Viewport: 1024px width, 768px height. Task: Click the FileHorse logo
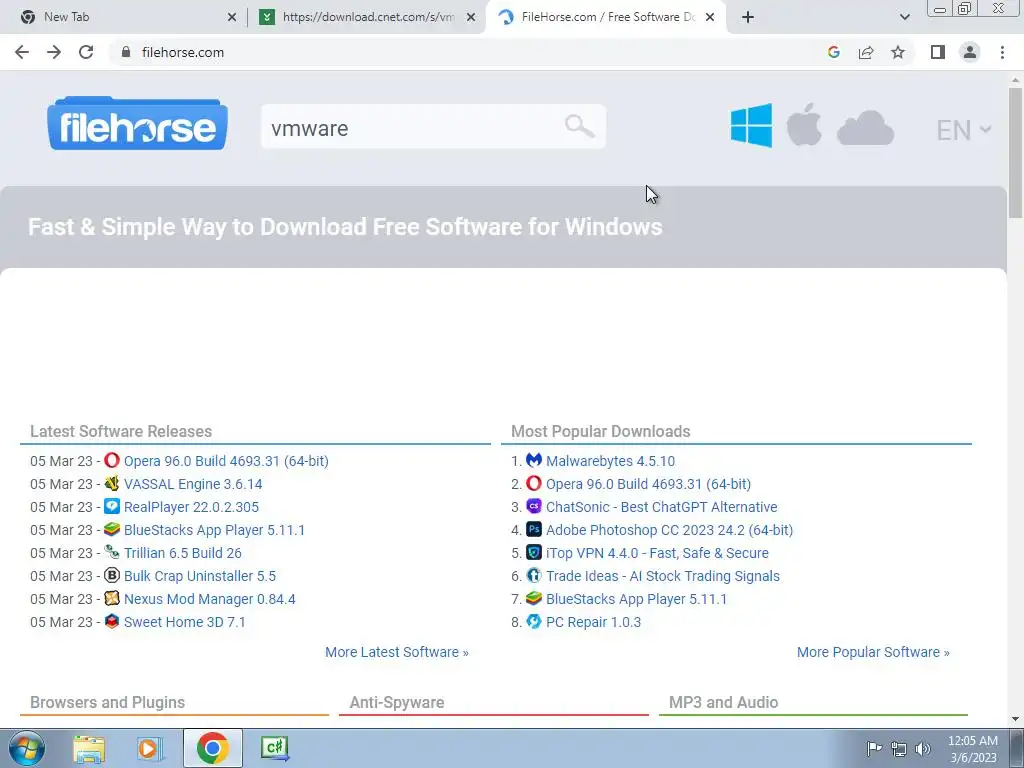(137, 124)
